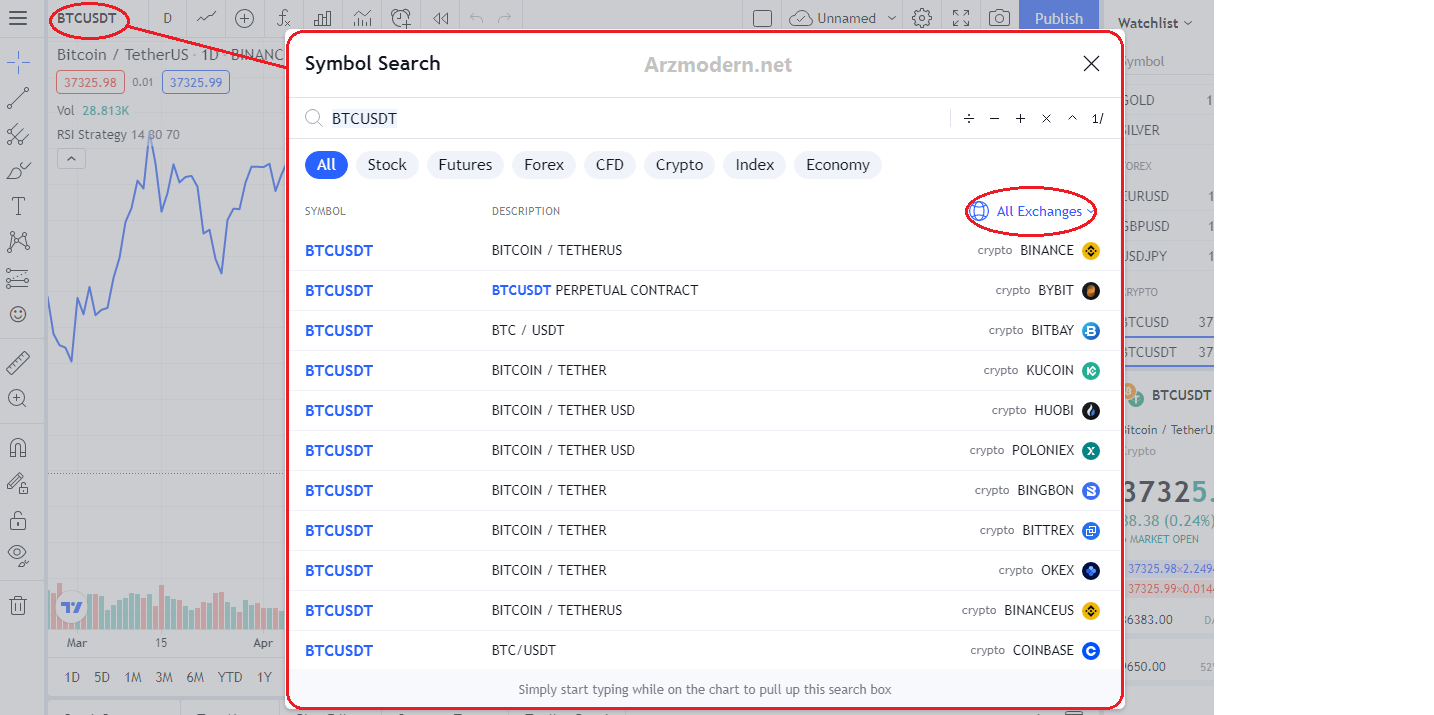The height and width of the screenshot is (715, 1434).
Task: Expand the All Exchanges dropdown
Action: tap(1033, 211)
